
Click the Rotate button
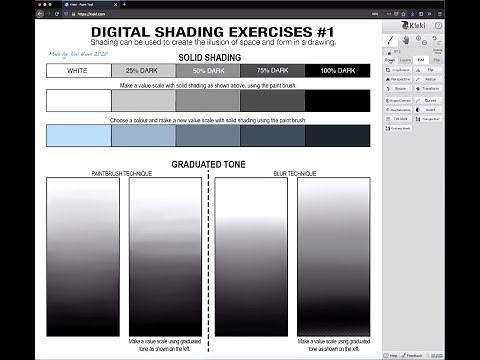tap(398, 89)
